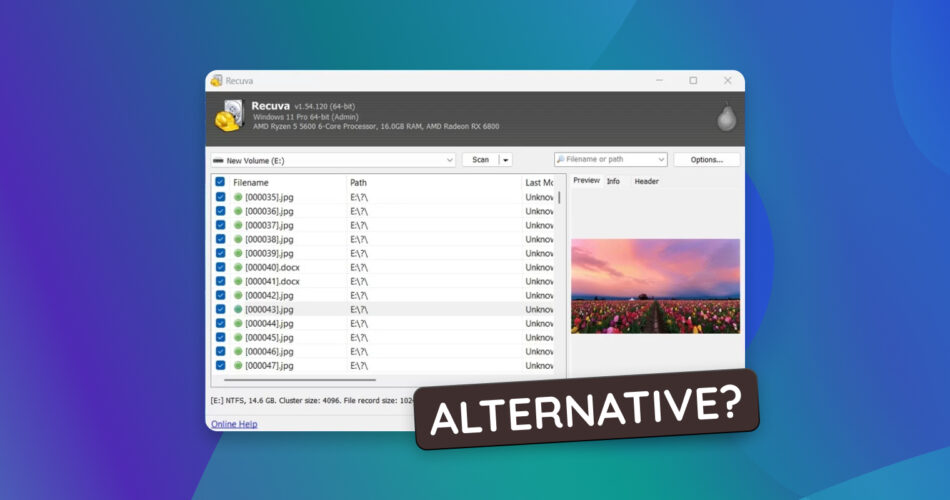This screenshot has height=500, width=950.
Task: Click the green status dot for [000047].jpg
Action: pyautogui.click(x=238, y=365)
